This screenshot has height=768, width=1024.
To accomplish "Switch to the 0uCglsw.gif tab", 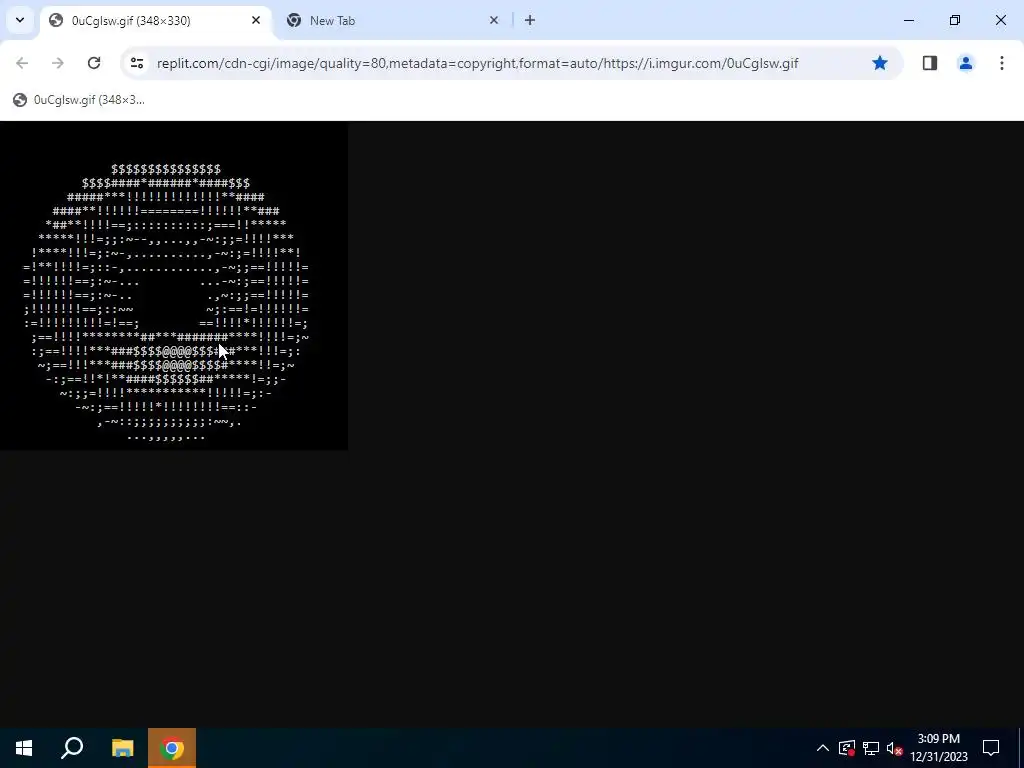I will (x=157, y=20).
